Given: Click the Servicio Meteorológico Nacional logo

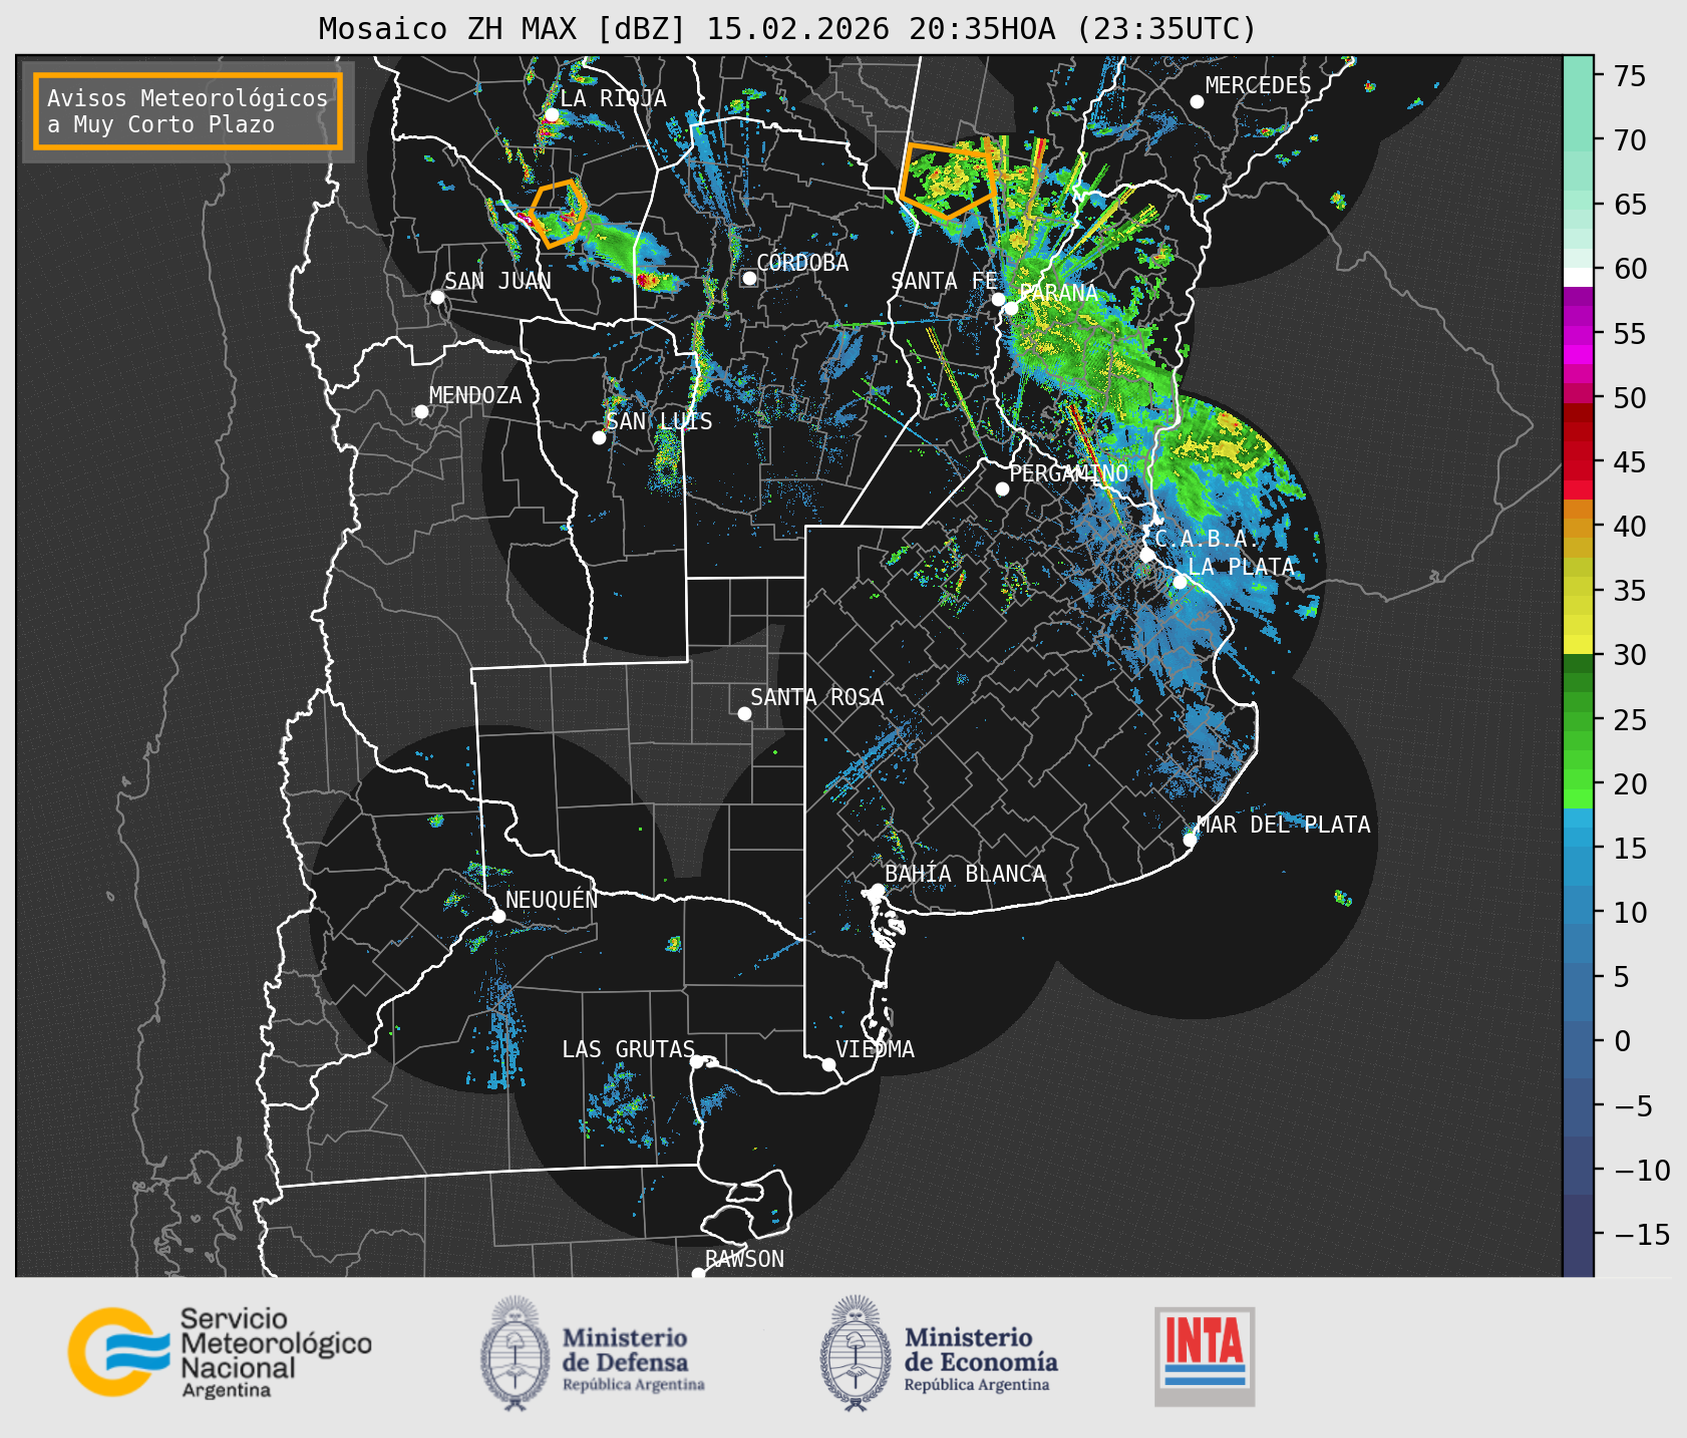Looking at the screenshot, I should tap(219, 1352).
